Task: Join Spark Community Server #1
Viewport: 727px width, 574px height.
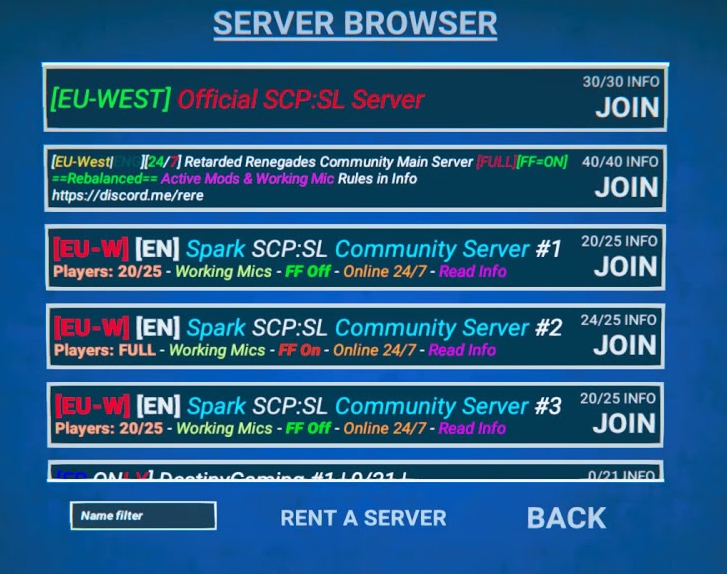Action: 625,267
